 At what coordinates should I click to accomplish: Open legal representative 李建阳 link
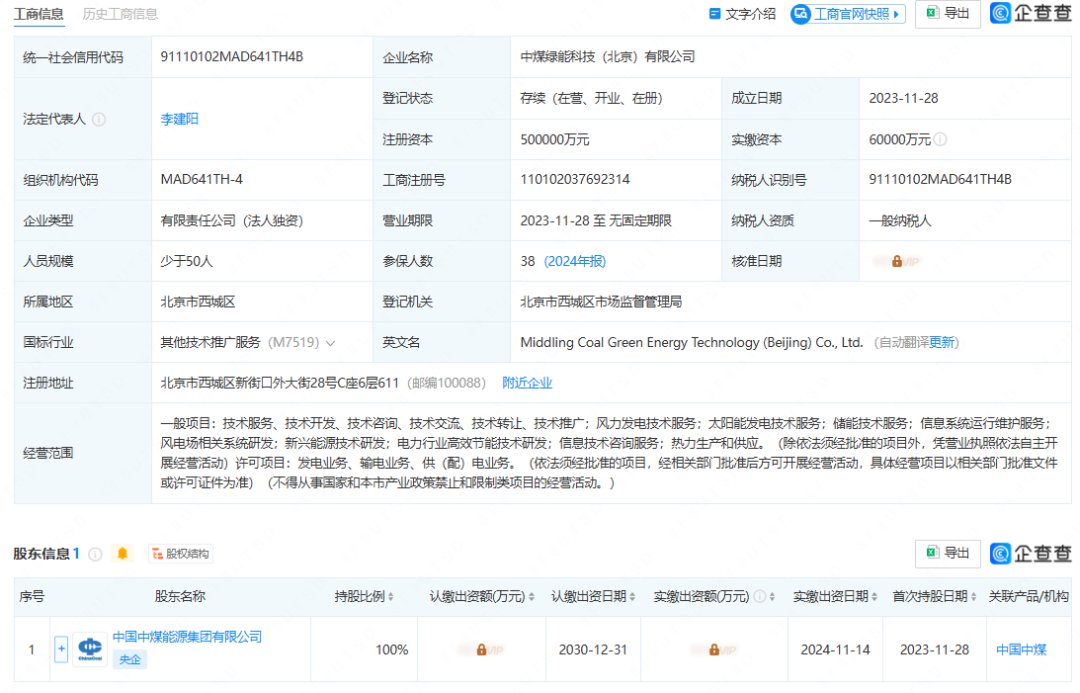pyautogui.click(x=180, y=119)
